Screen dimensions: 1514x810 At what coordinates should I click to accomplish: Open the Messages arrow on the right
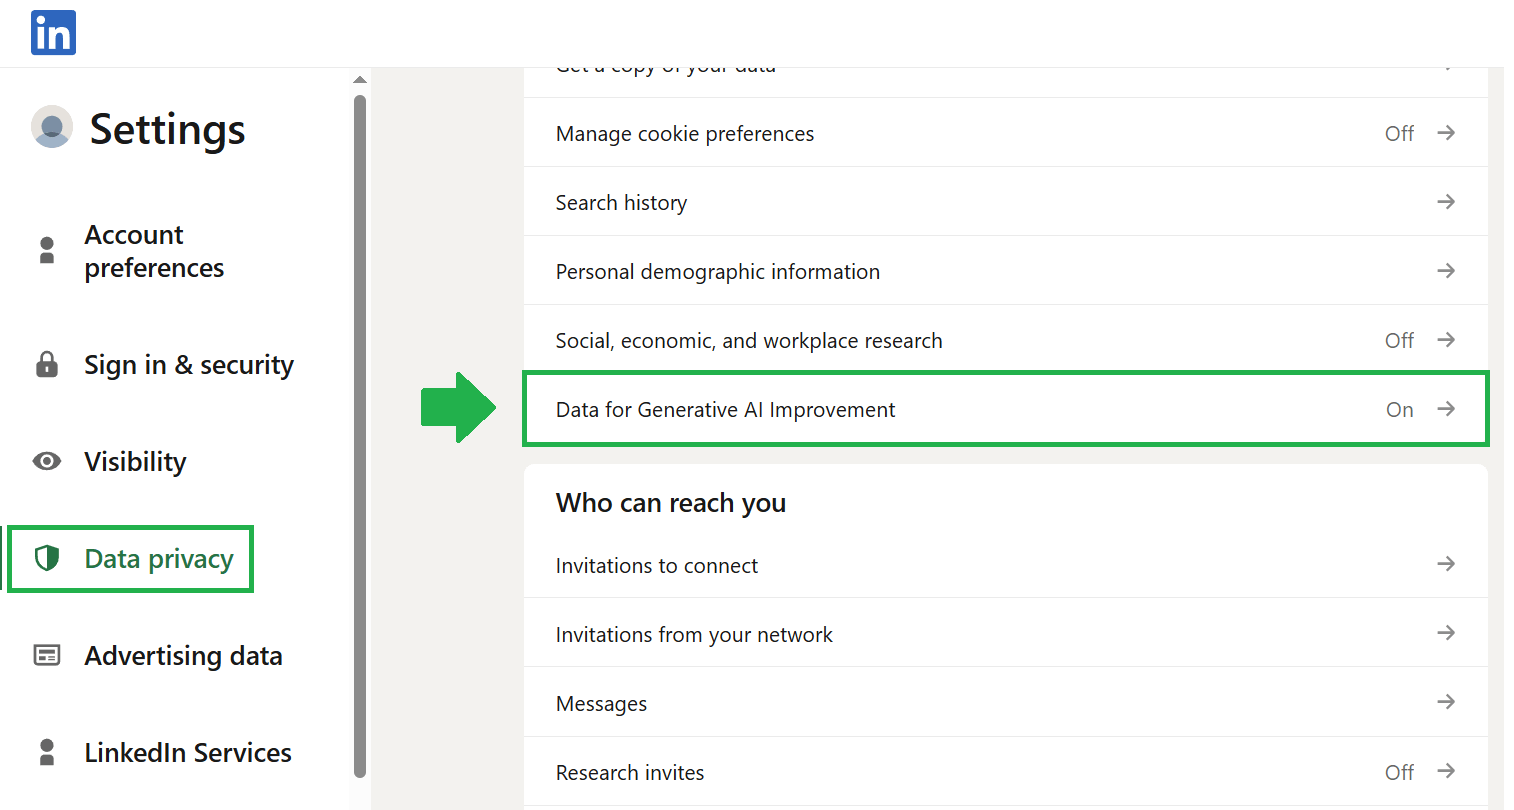point(1446,702)
